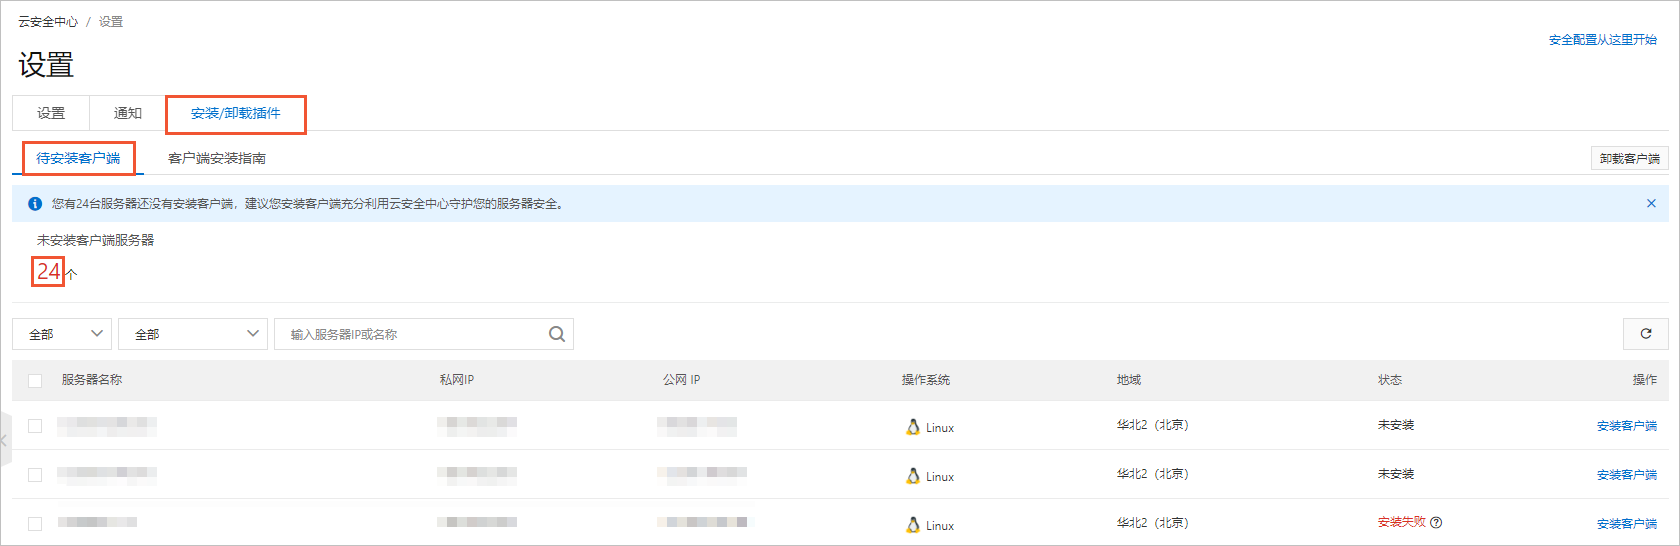Click 华北2（北京） region in first row

1153,425
